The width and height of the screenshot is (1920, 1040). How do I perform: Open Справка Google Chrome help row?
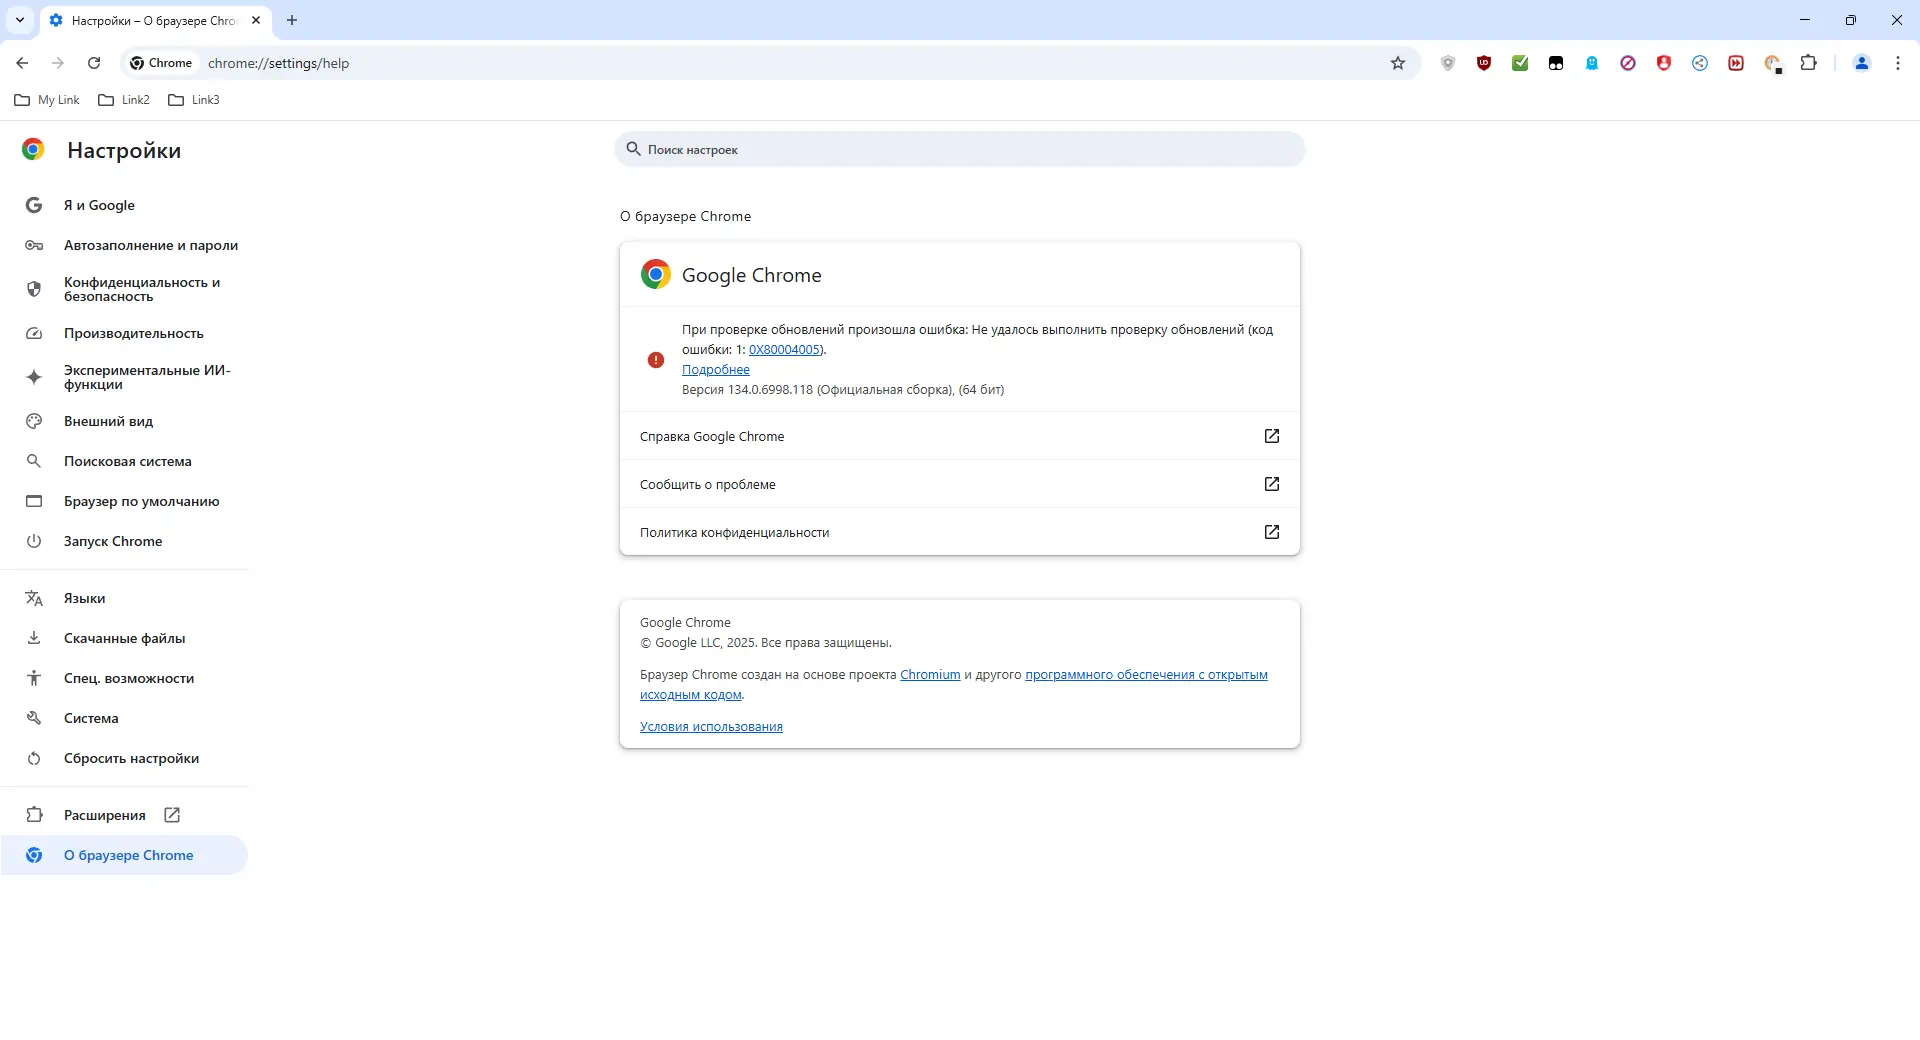(960, 436)
